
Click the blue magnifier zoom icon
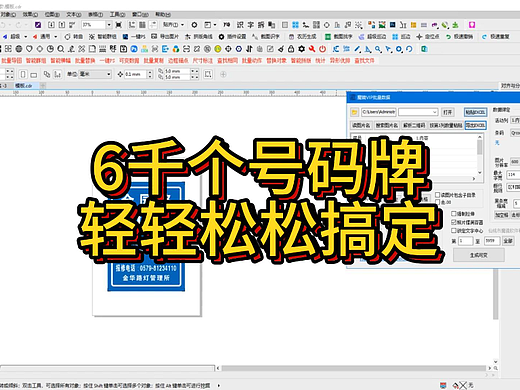point(378,49)
